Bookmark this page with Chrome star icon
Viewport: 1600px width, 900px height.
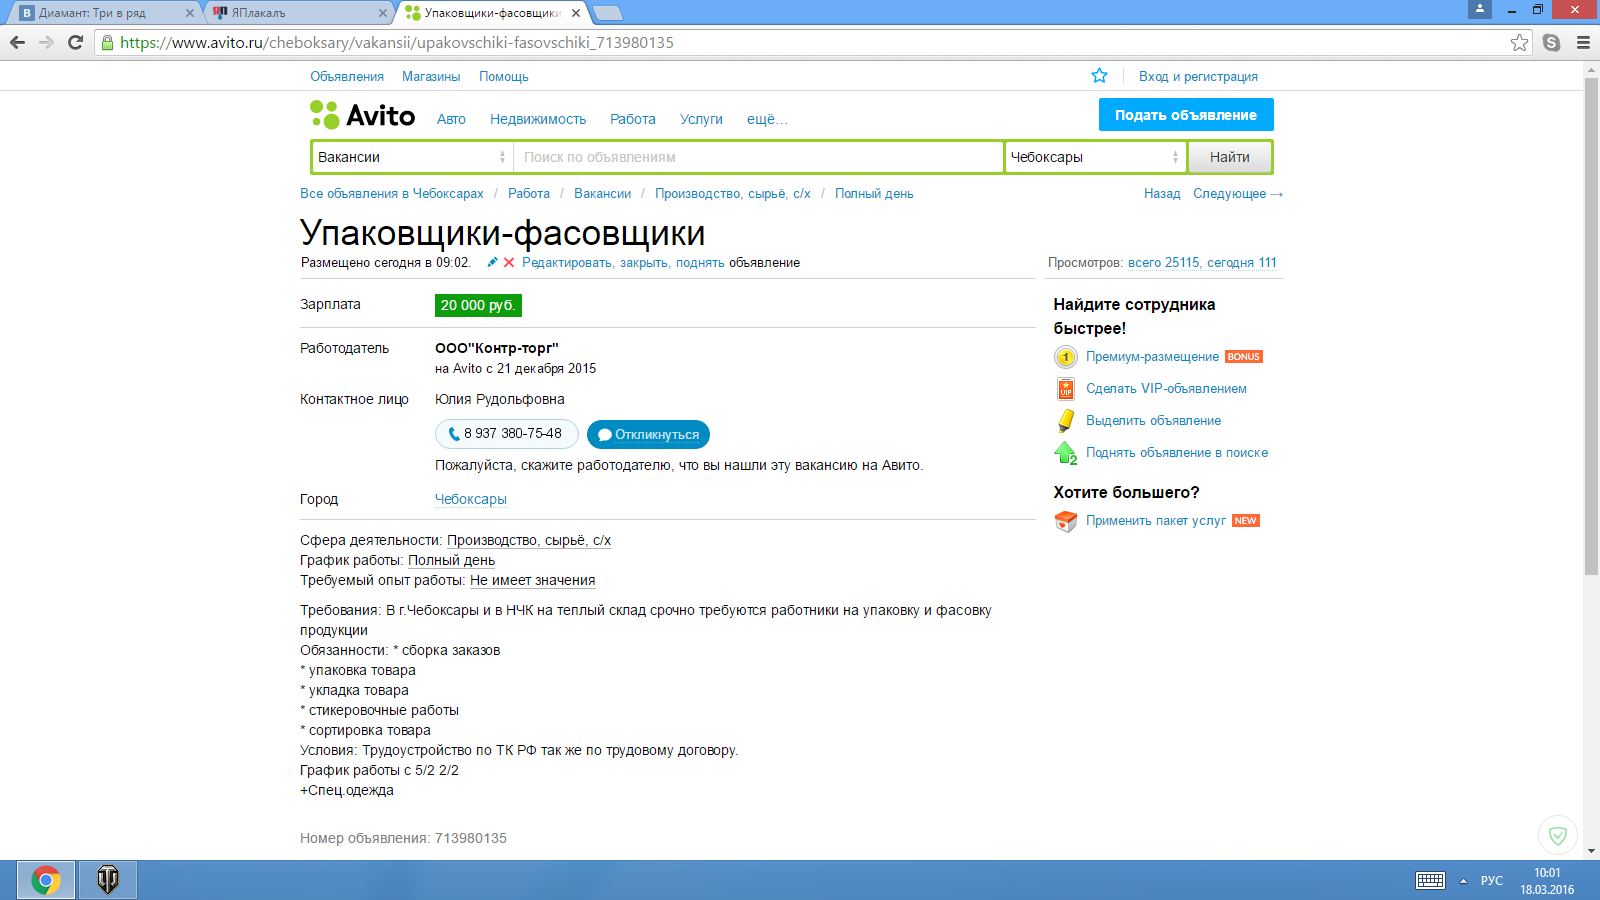coord(1519,42)
